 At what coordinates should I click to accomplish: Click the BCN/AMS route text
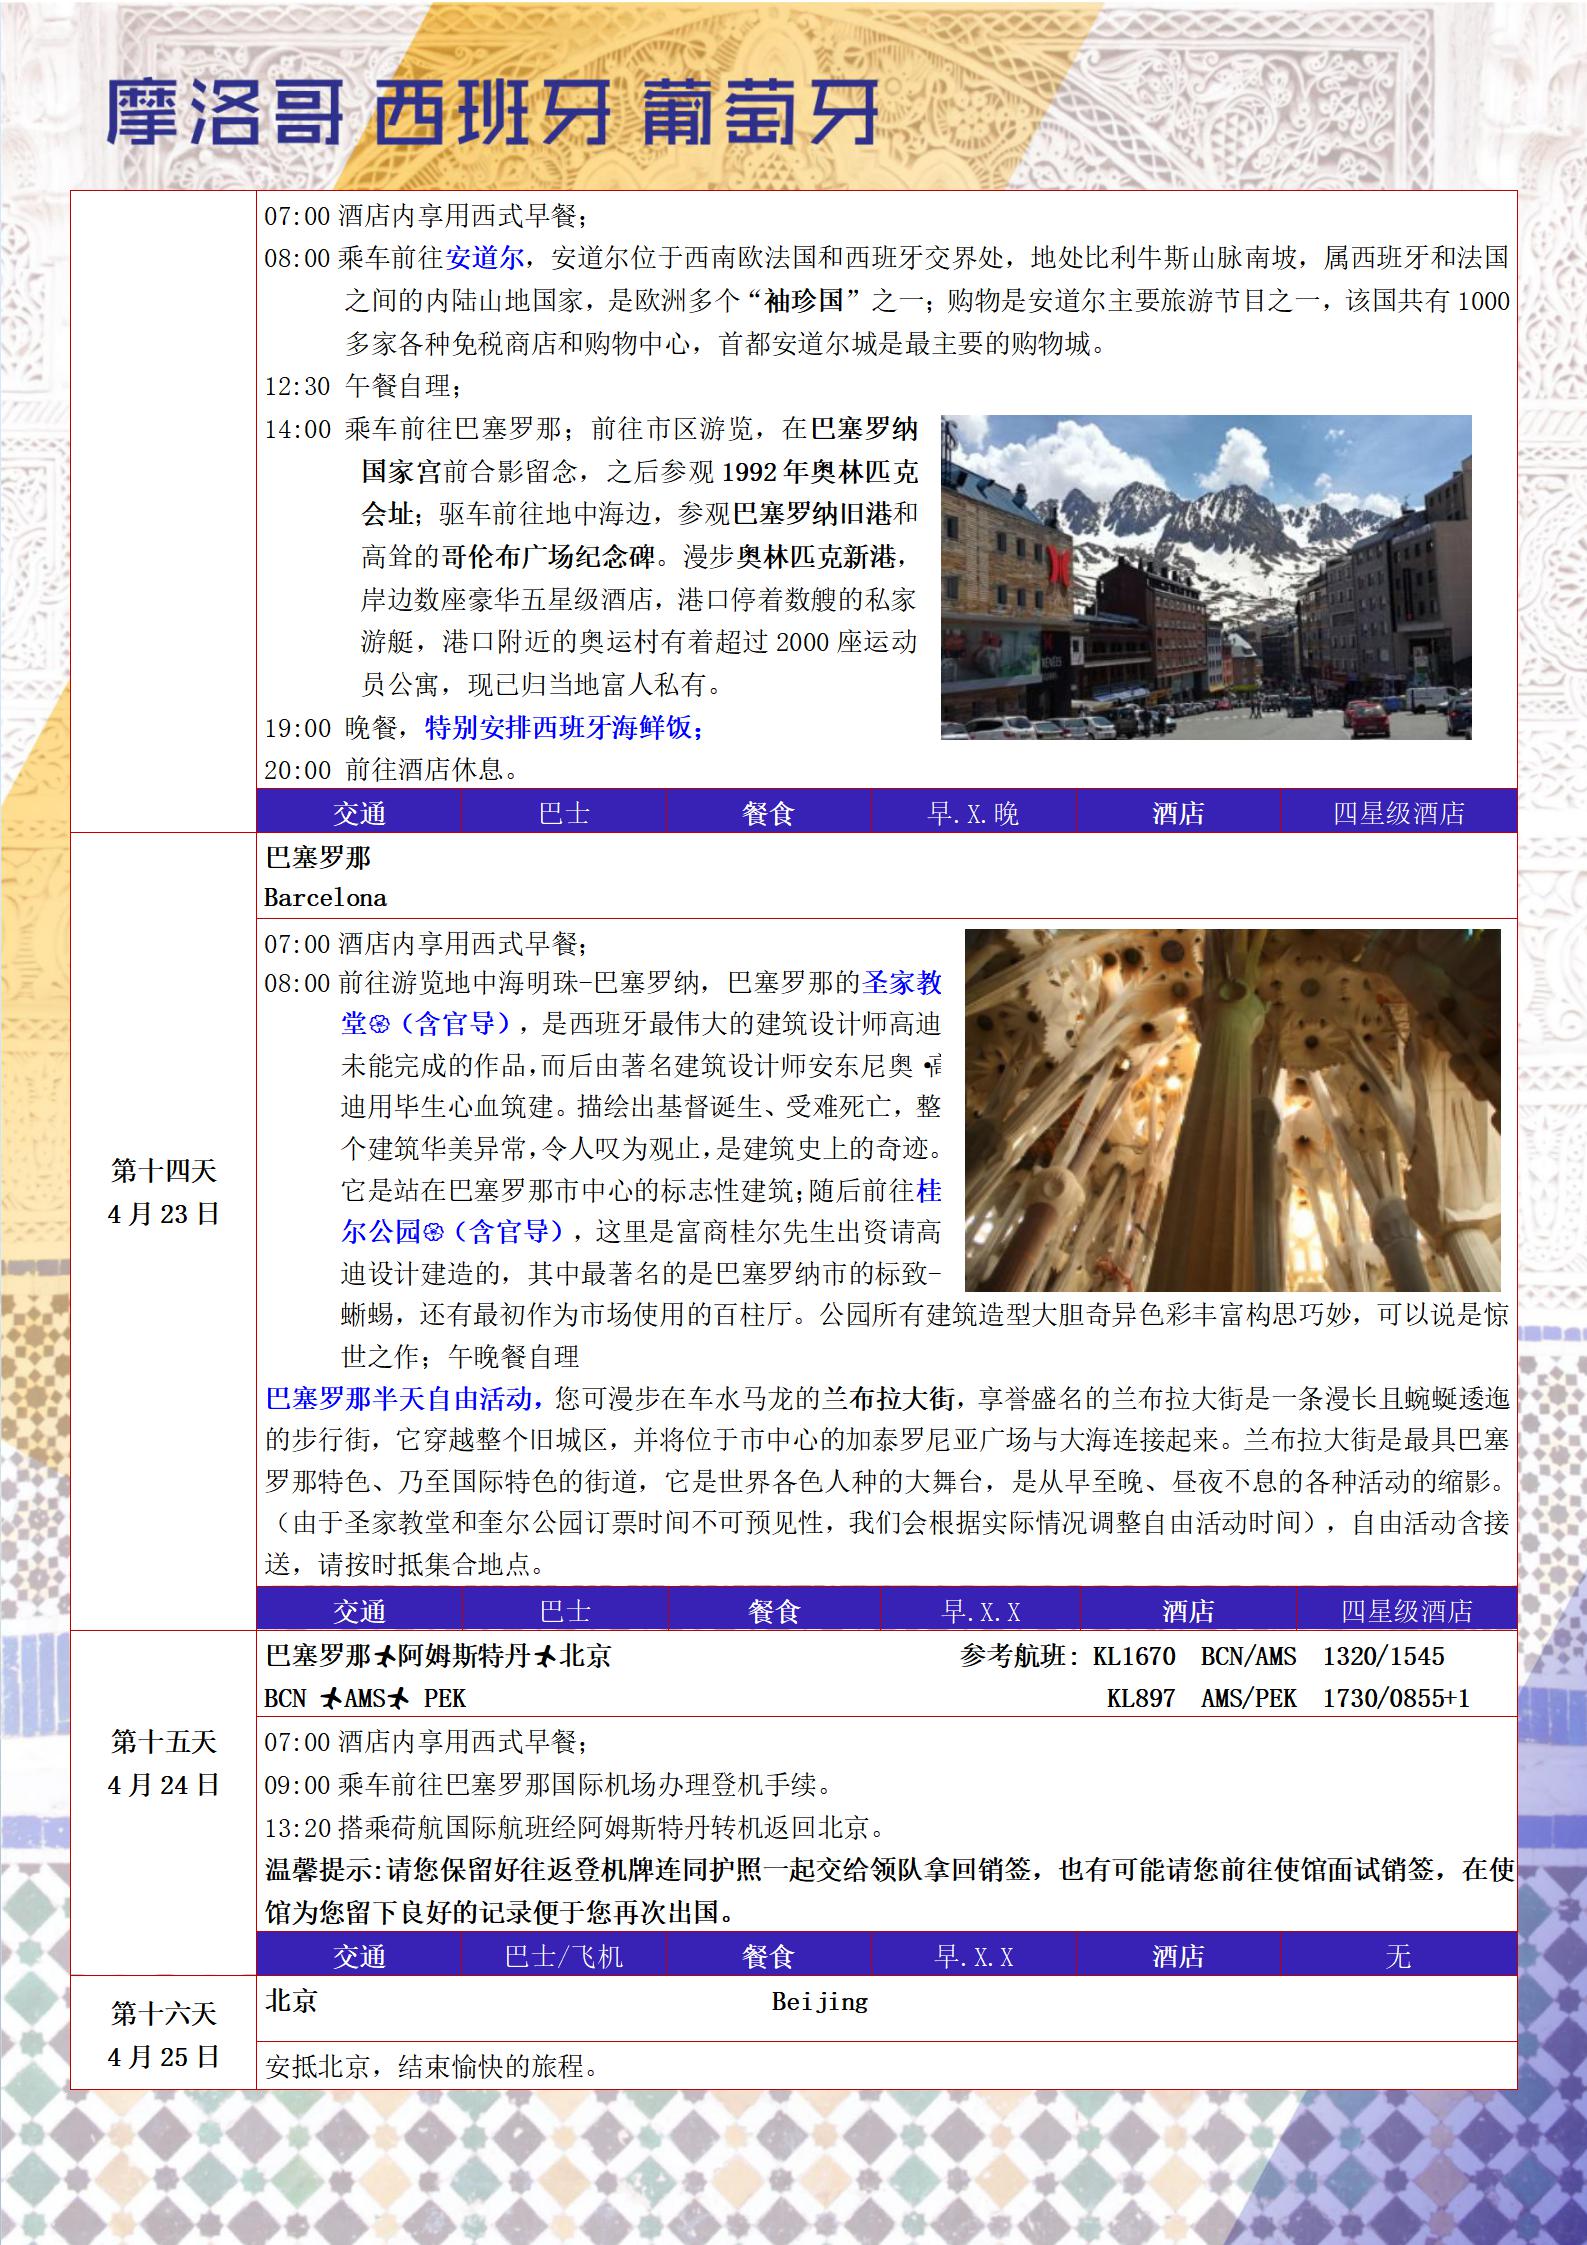click(1248, 1656)
